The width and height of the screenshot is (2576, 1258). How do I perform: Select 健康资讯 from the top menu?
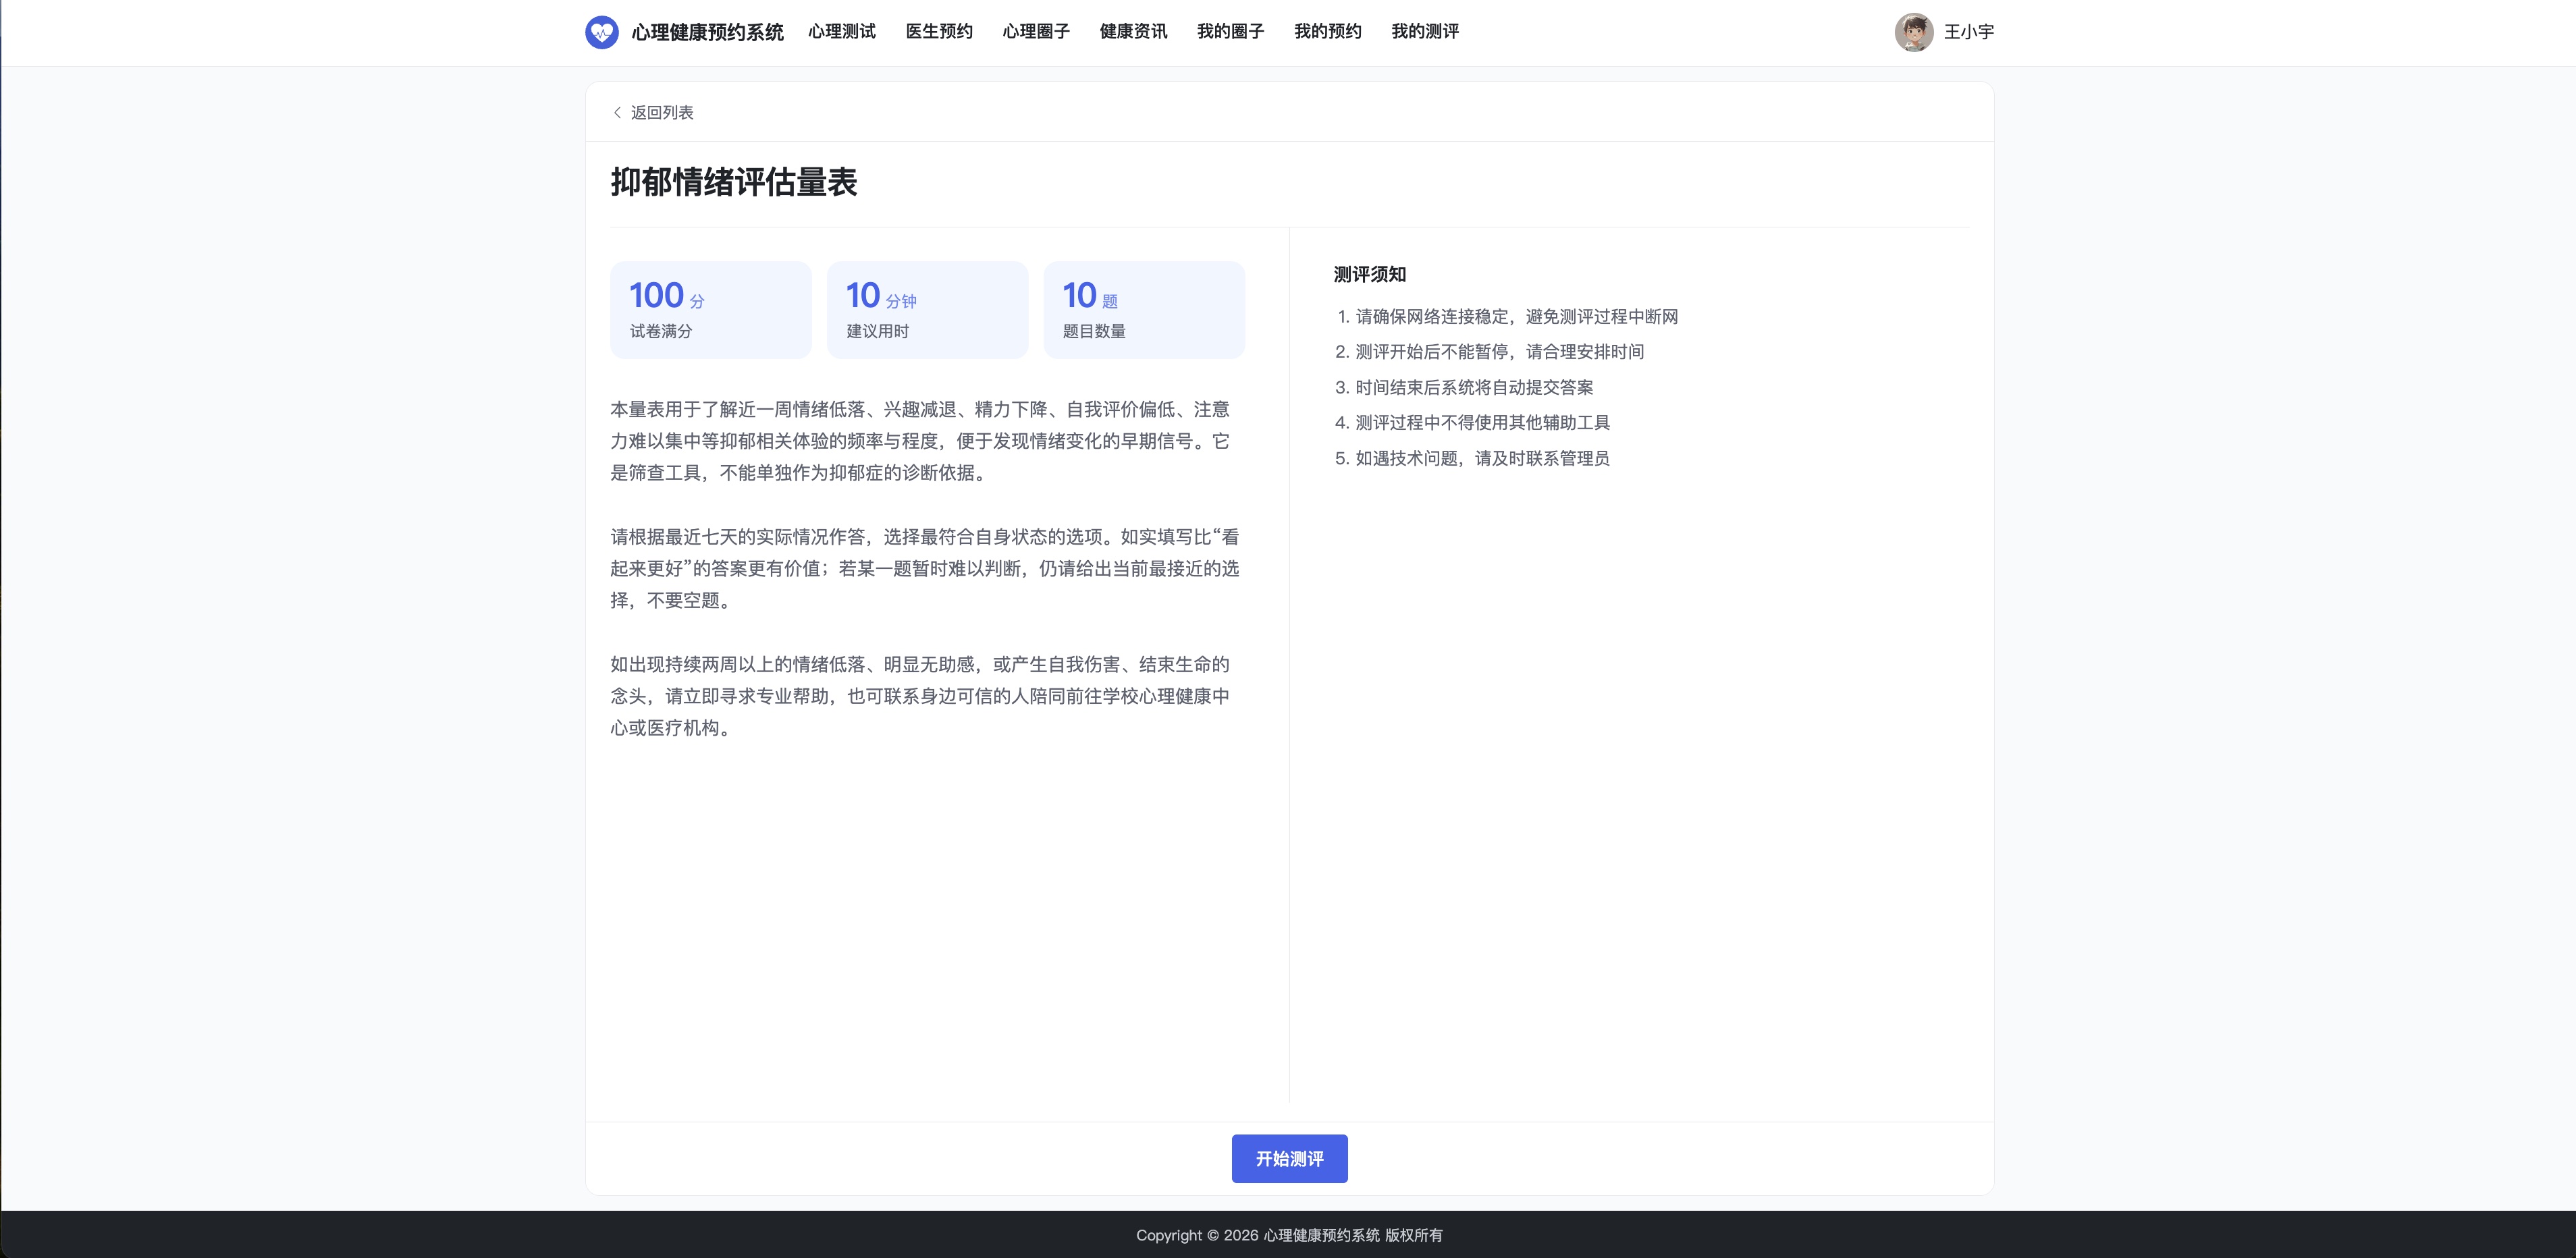click(x=1133, y=32)
